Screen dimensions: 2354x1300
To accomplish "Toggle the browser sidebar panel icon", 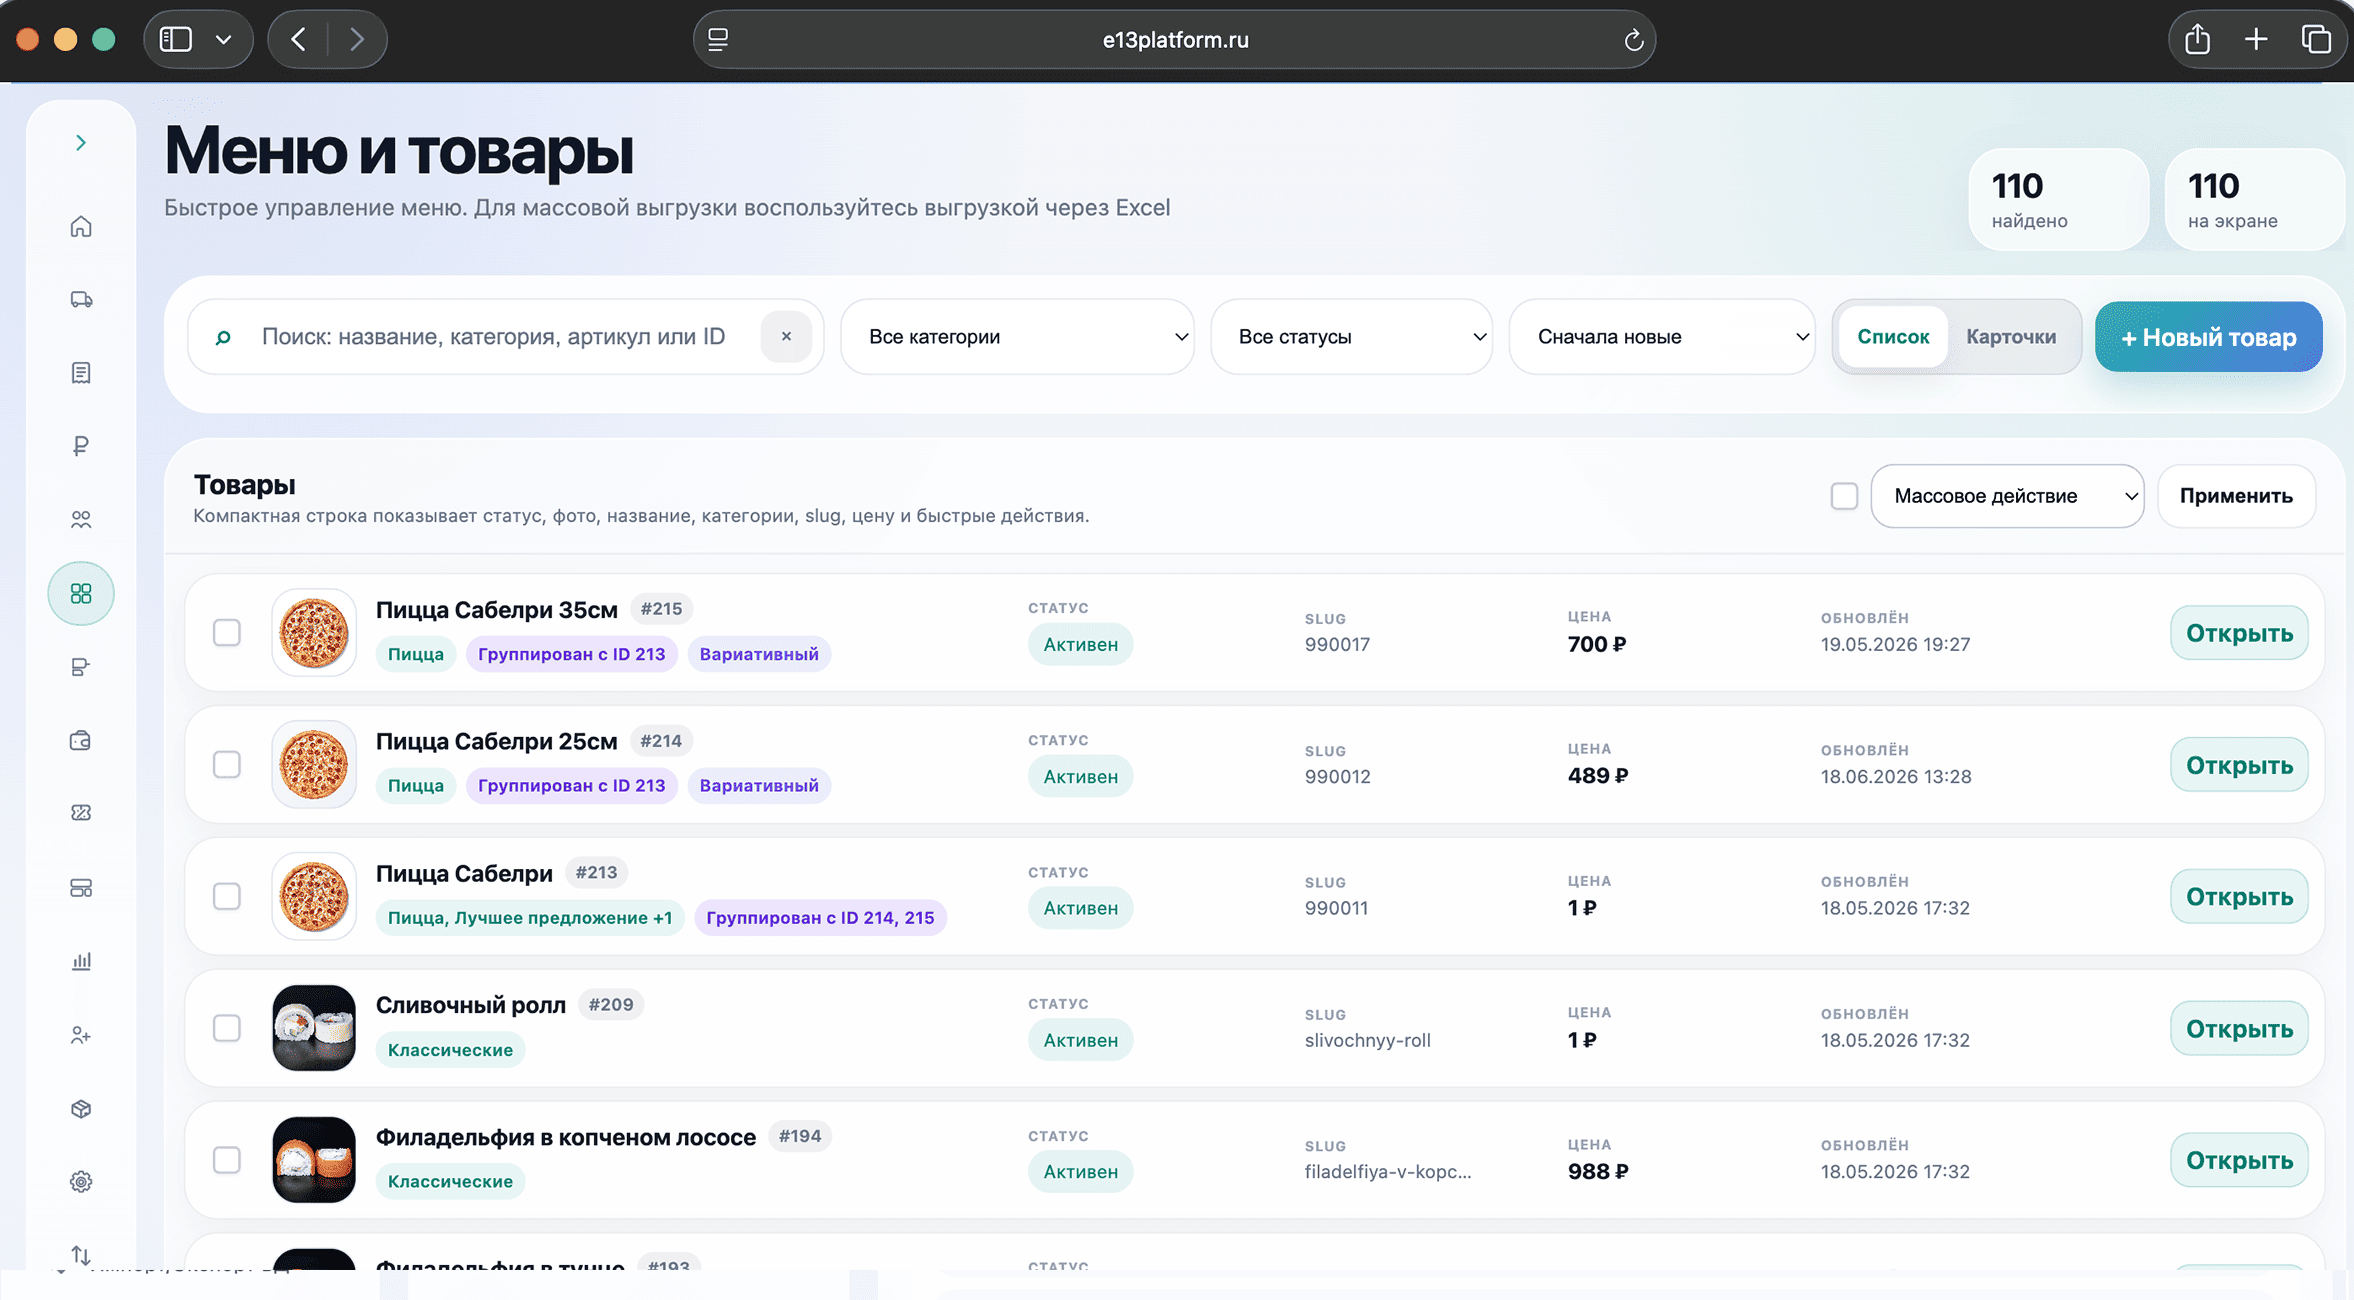I will click(176, 39).
